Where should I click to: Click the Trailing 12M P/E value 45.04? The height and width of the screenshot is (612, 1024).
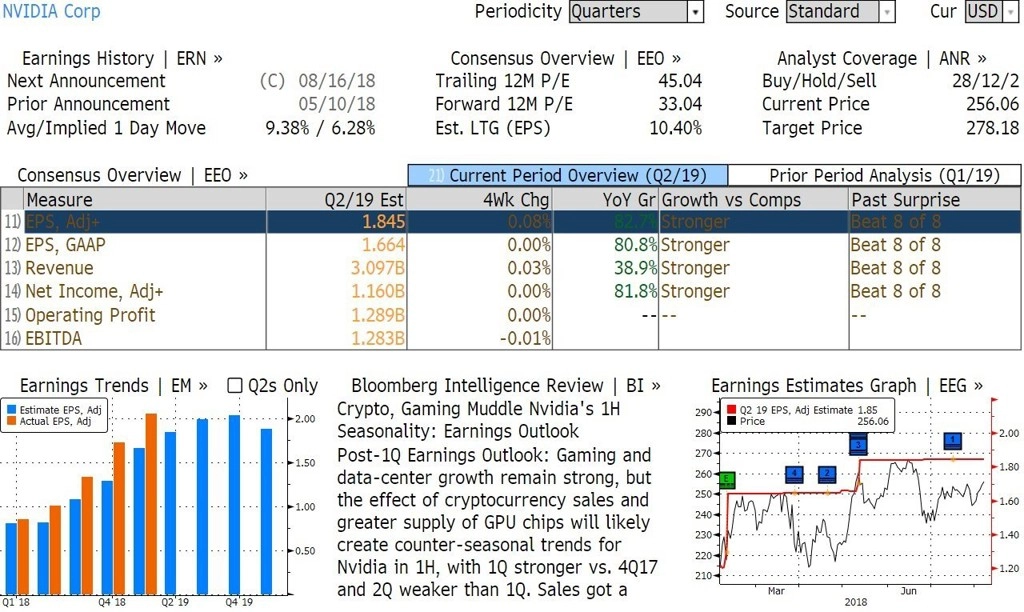(x=680, y=81)
